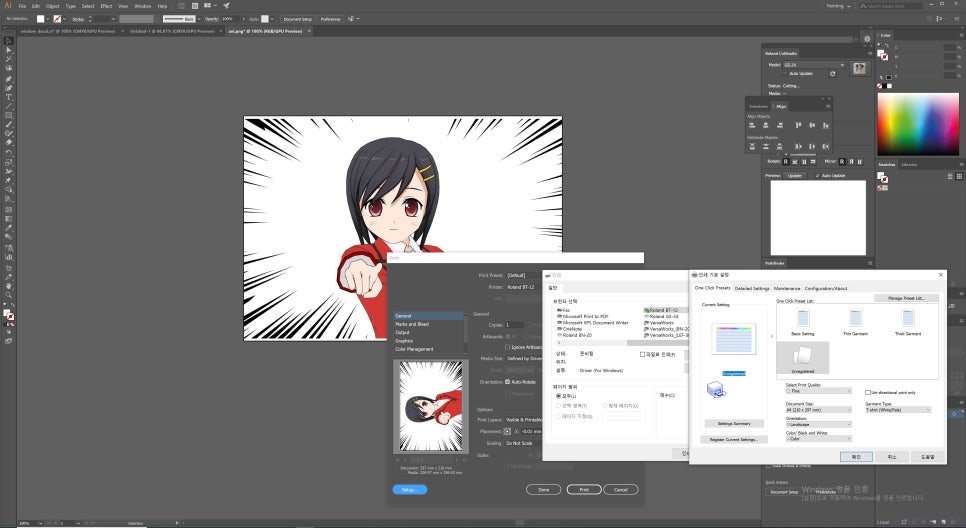
Task: Choose the Basic Setting preset icon
Action: (803, 319)
